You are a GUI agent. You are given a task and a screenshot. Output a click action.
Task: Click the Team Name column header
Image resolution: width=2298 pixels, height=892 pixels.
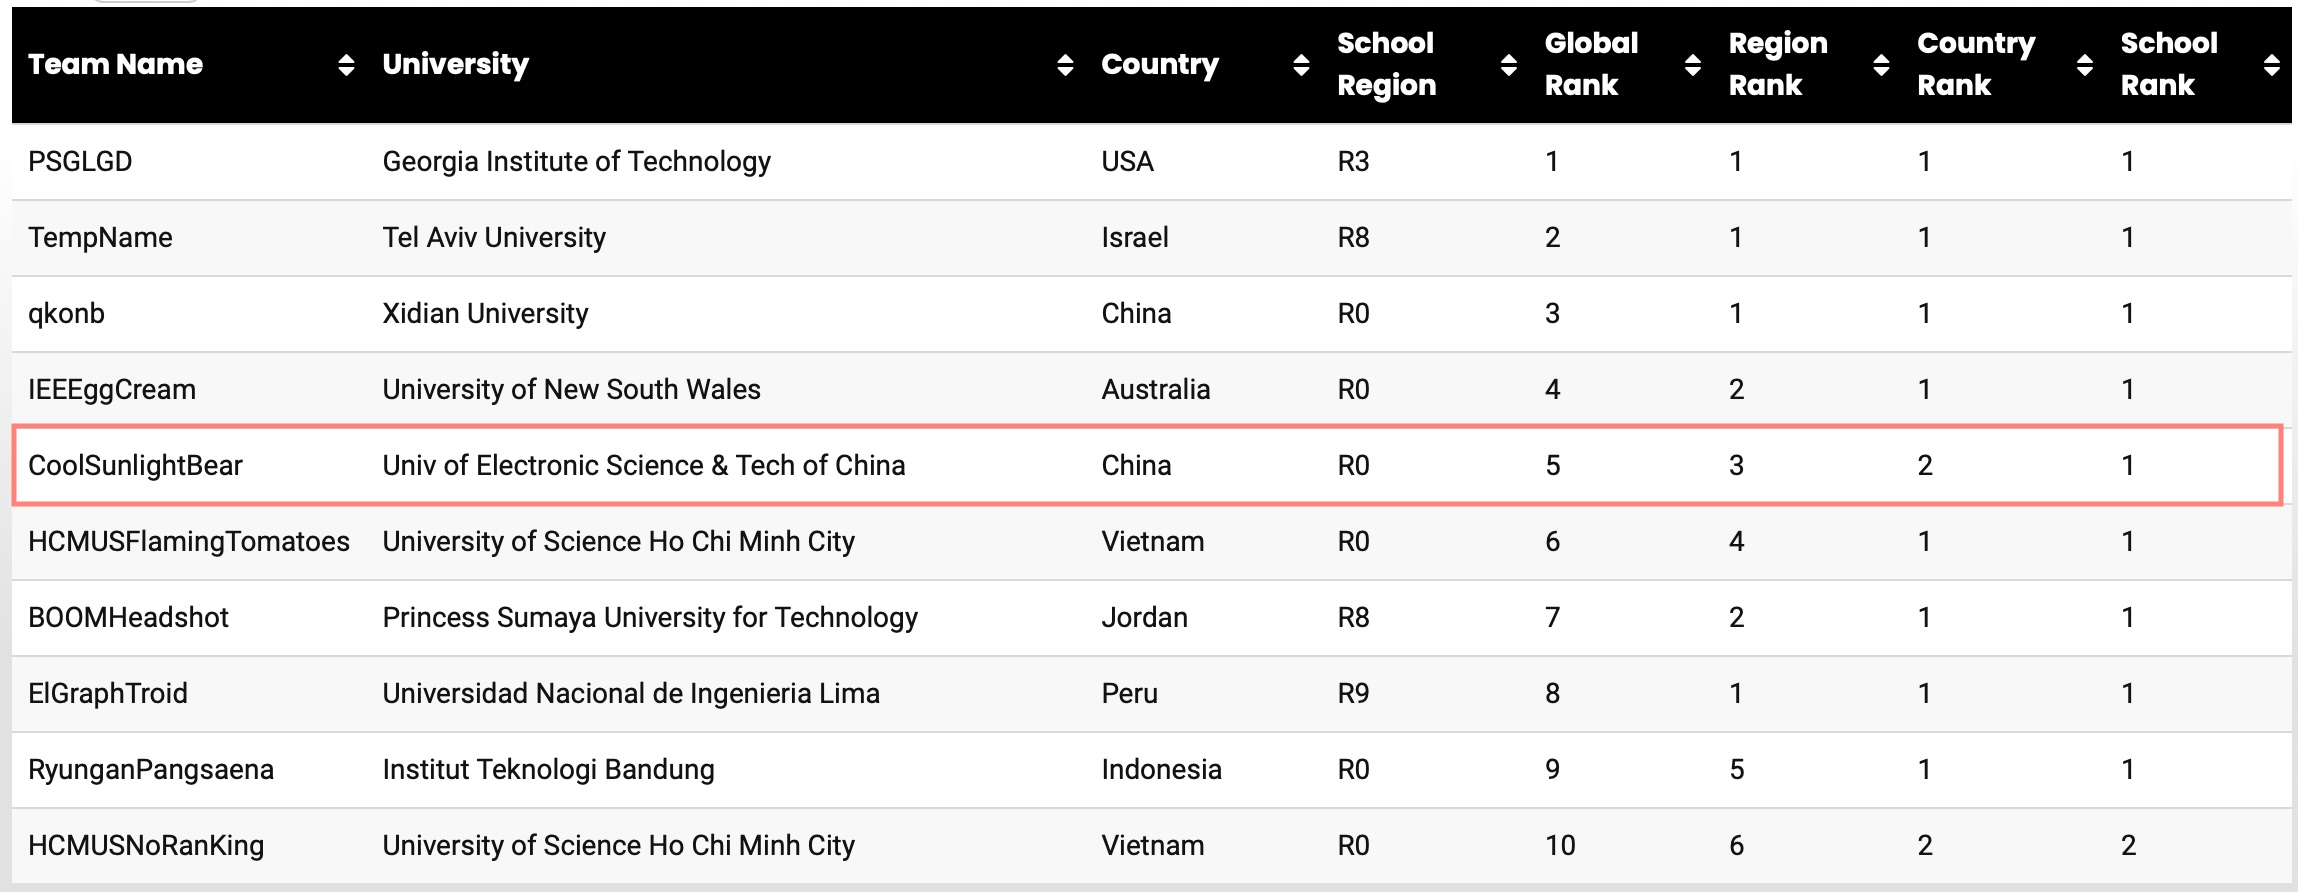[x=115, y=64]
